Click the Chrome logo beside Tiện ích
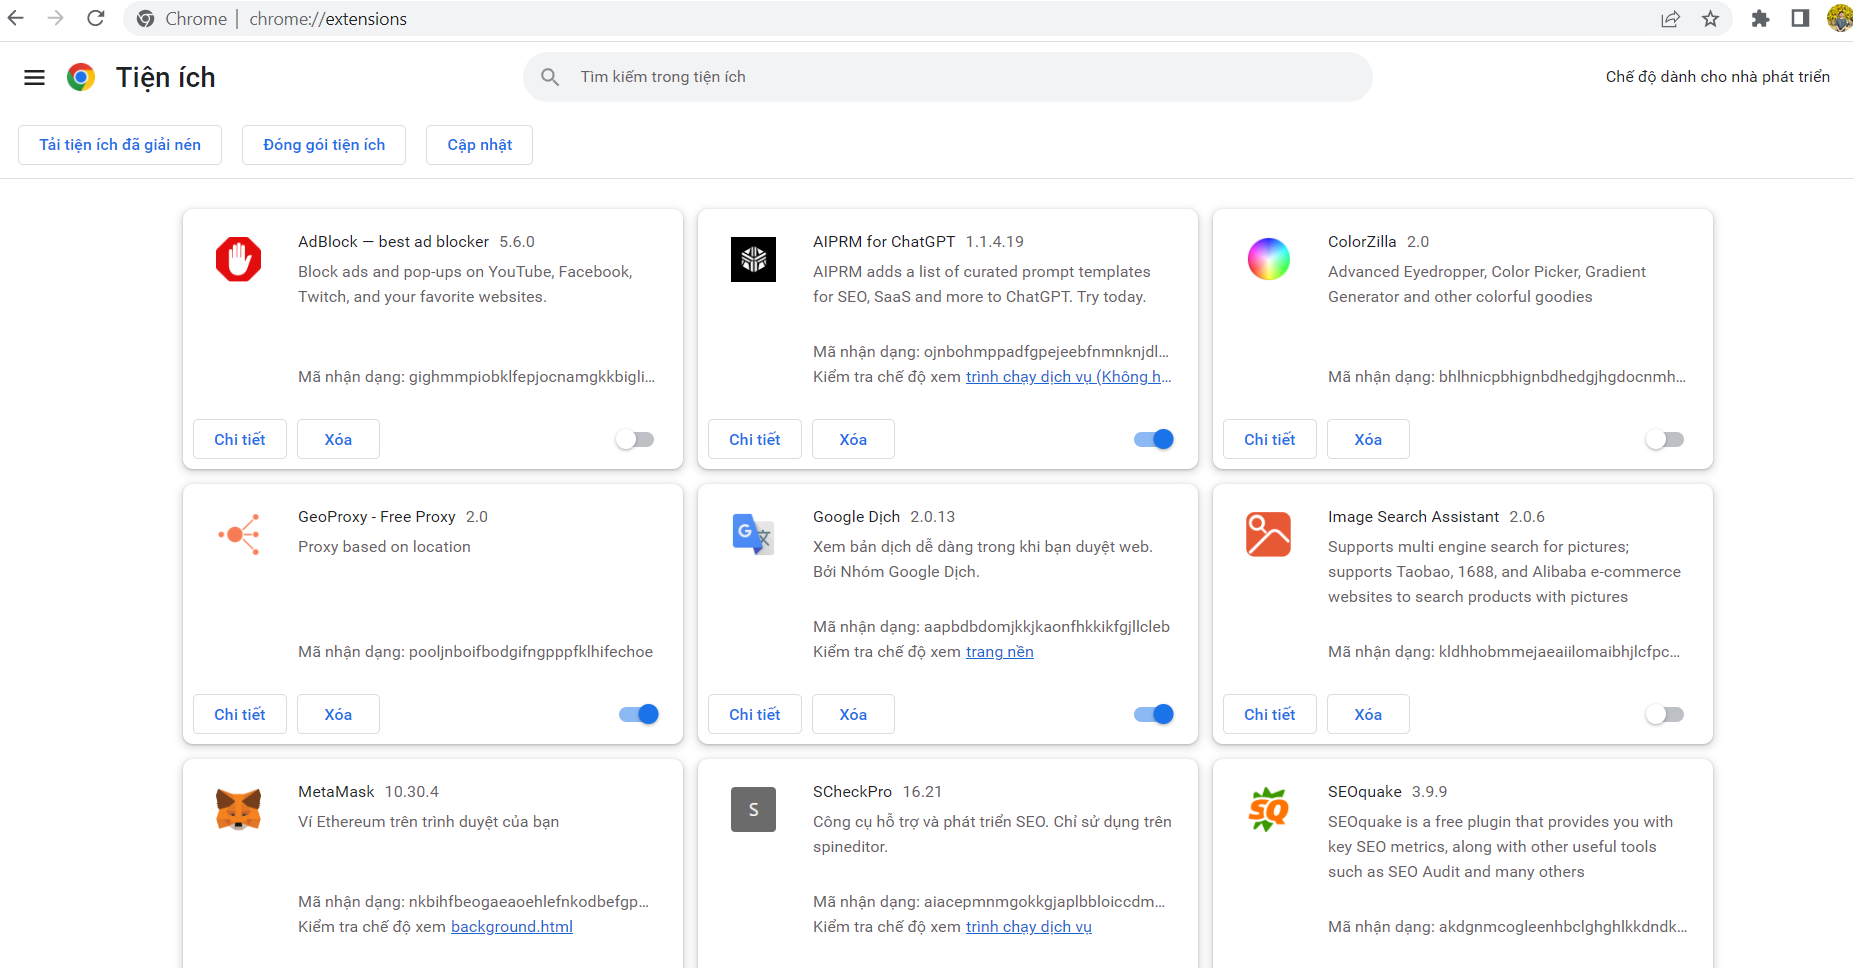 point(81,77)
